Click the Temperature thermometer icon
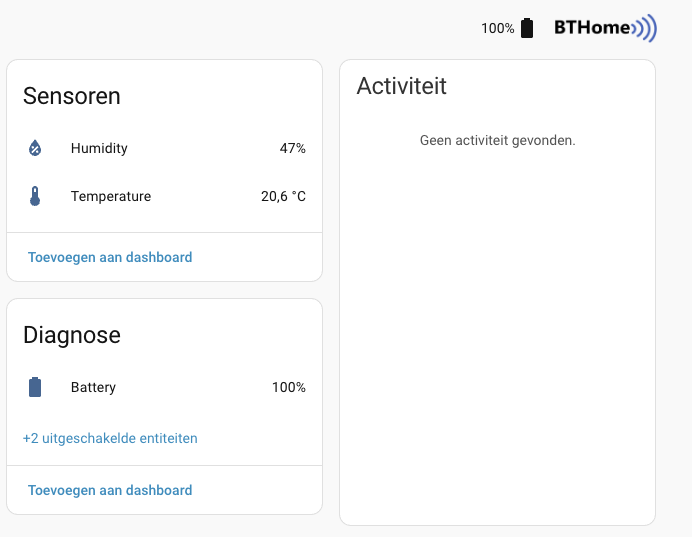 pyautogui.click(x=35, y=197)
